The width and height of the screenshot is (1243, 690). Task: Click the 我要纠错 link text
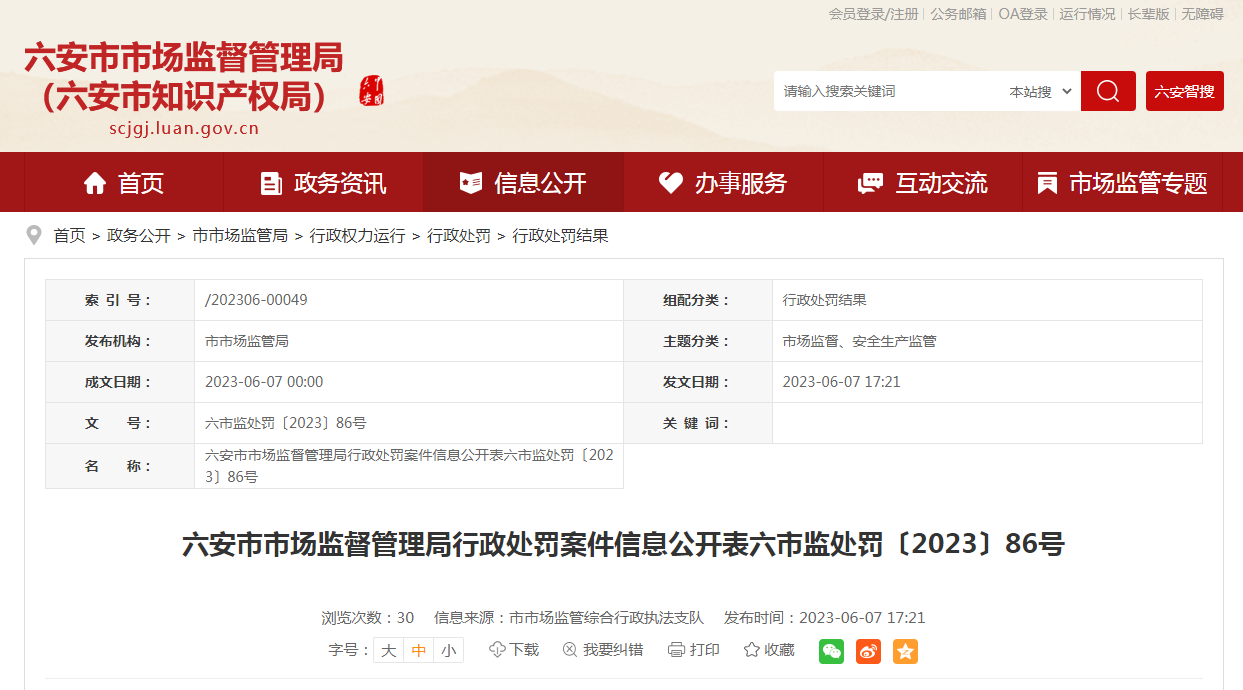[613, 650]
